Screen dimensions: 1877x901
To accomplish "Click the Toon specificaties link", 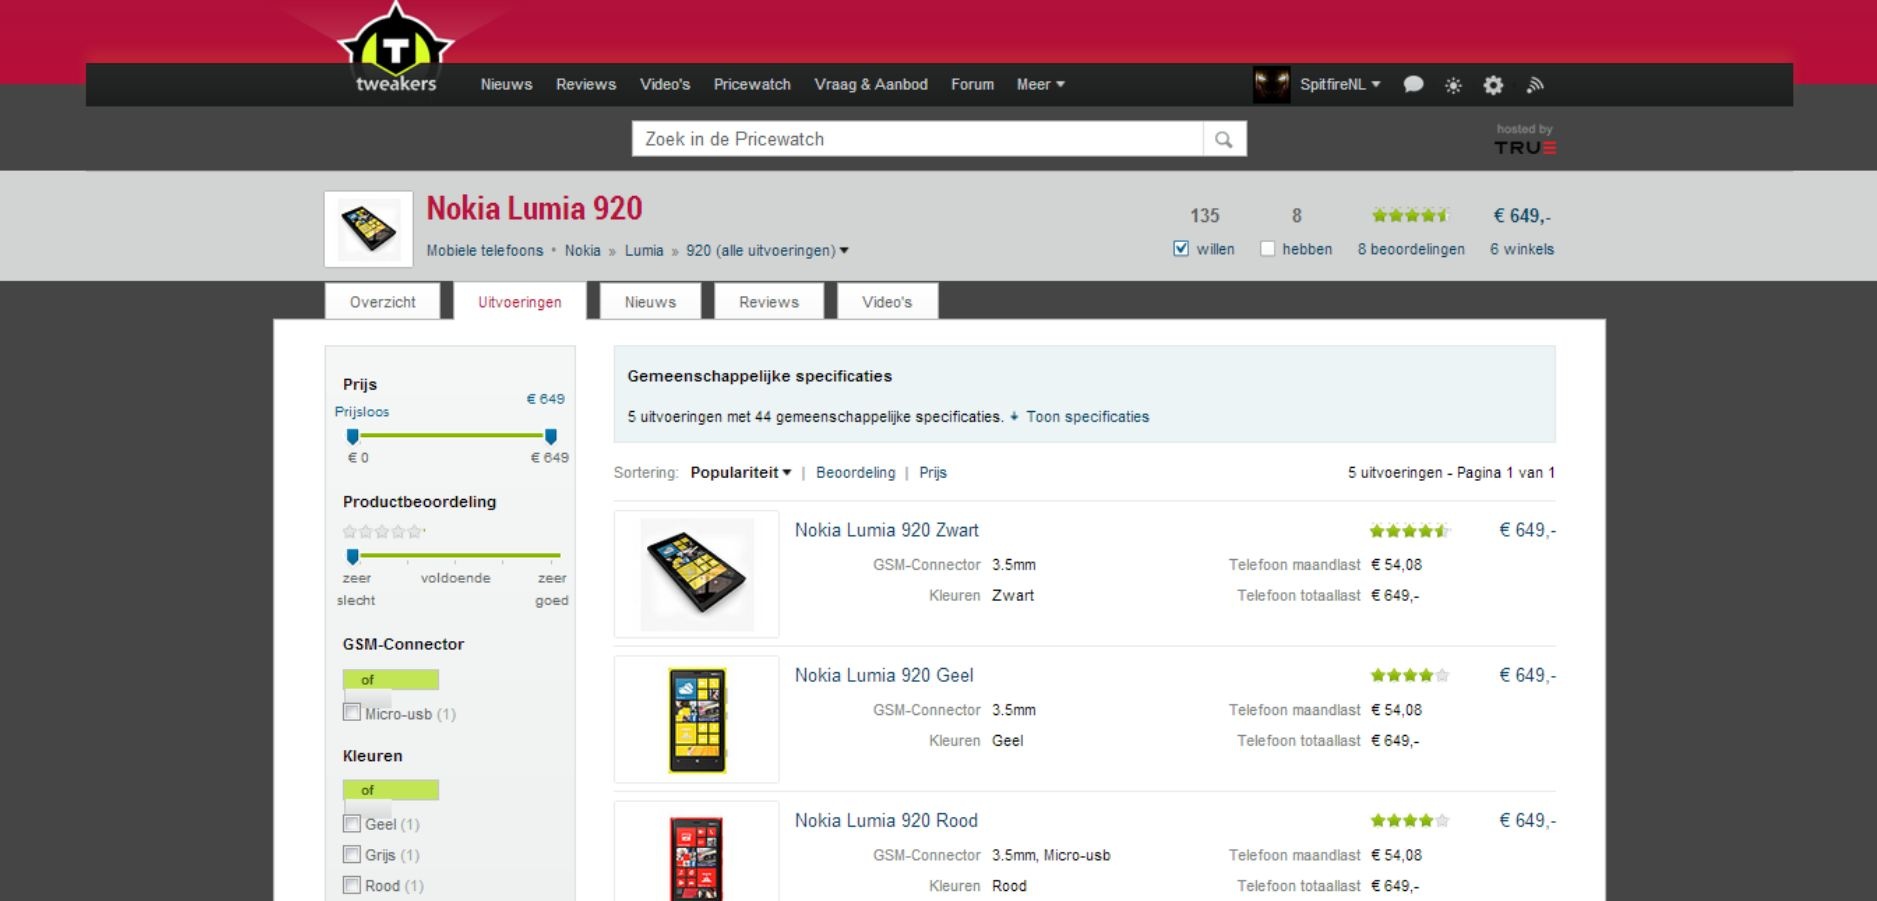I will 1087,417.
